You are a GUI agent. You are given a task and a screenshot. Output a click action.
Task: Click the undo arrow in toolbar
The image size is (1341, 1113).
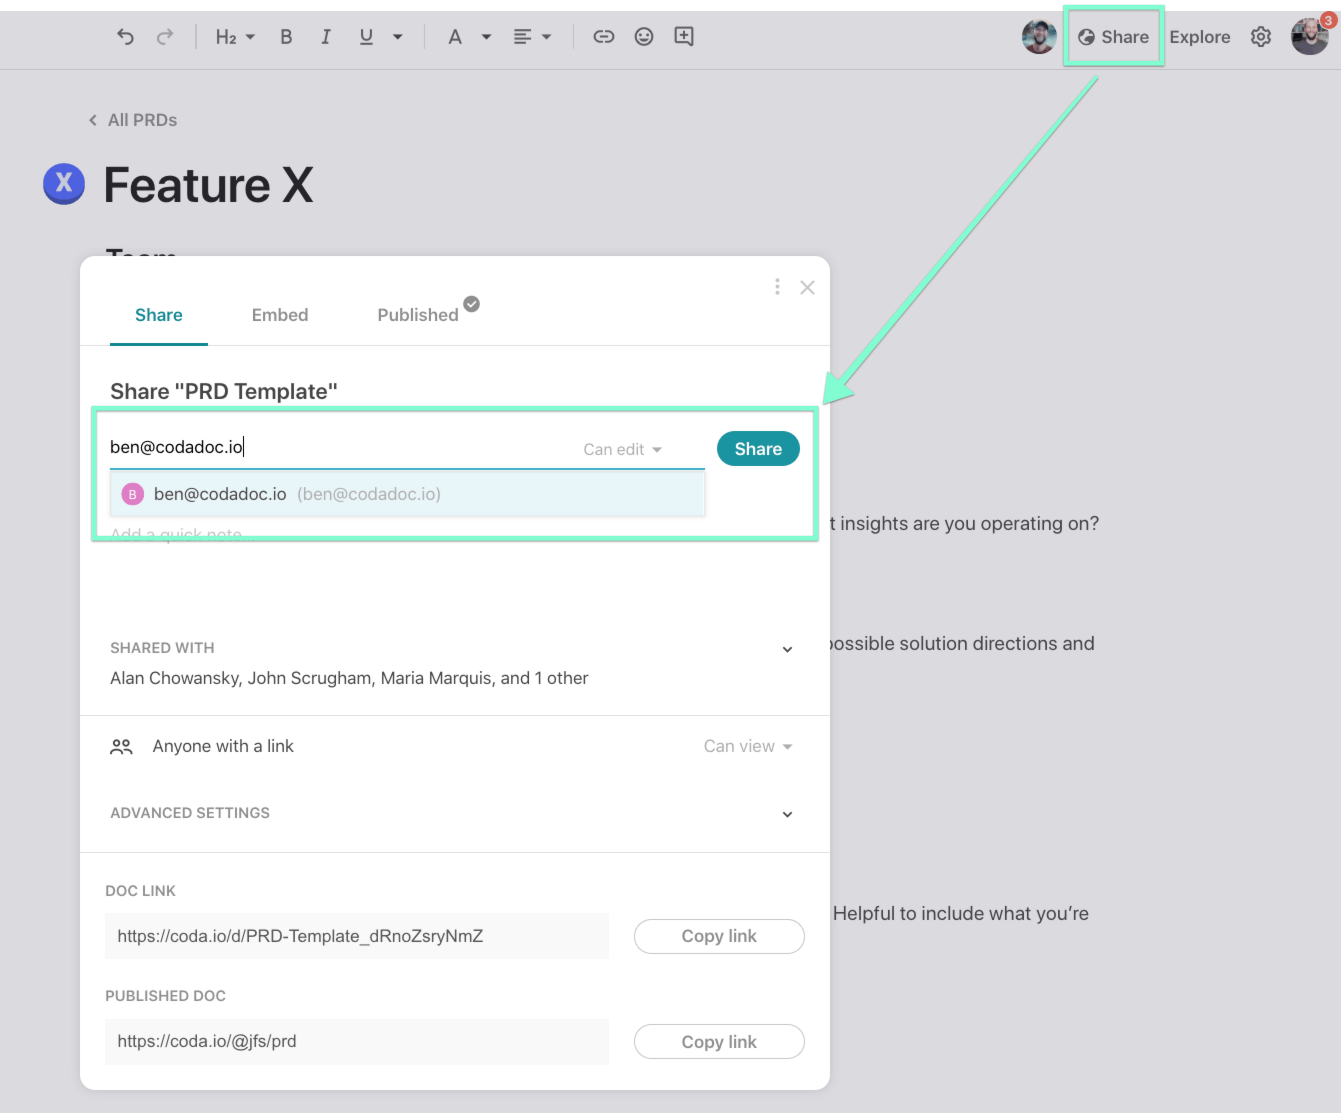pos(125,37)
